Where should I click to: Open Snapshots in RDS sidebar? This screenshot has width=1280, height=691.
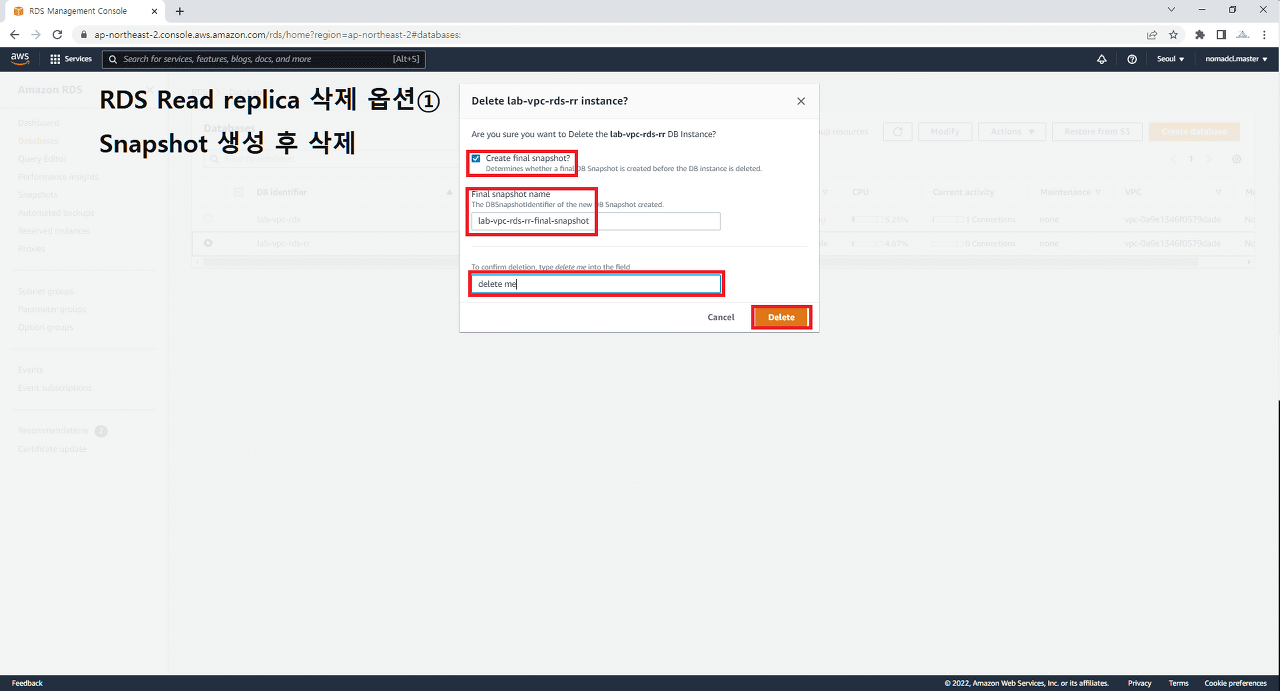click(38, 195)
